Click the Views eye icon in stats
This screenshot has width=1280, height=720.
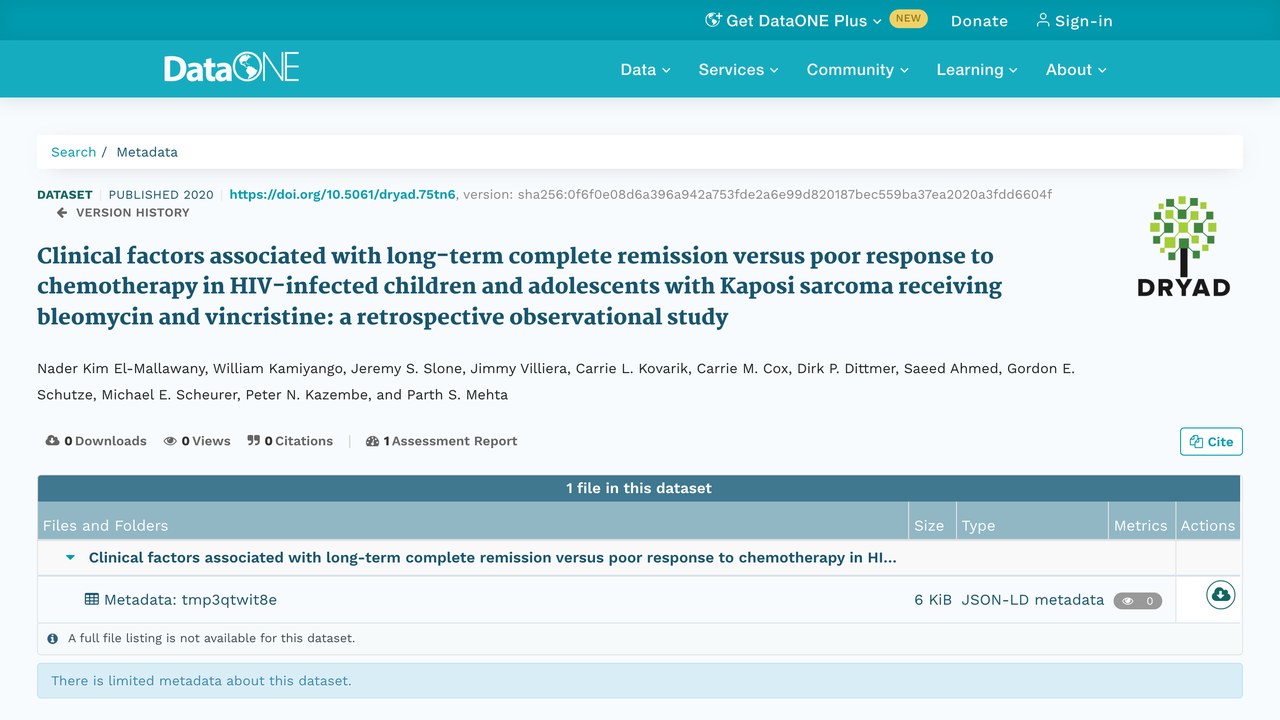[x=170, y=441]
